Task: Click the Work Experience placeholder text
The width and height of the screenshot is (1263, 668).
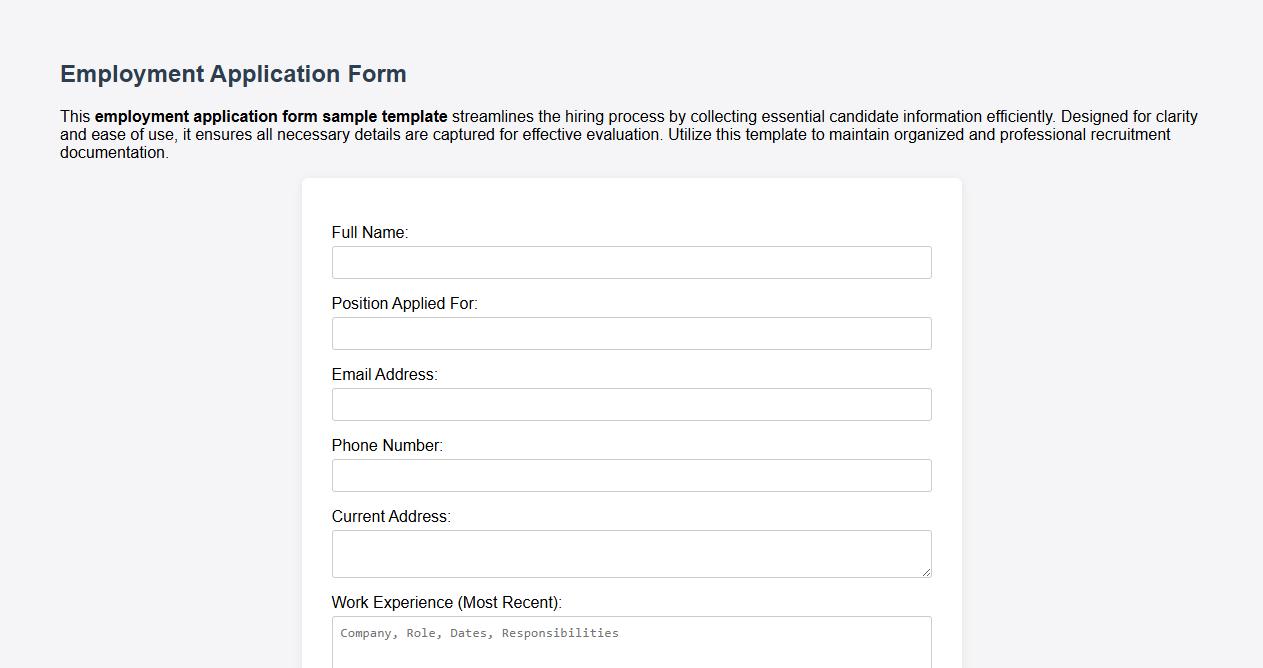Action: coord(478,632)
